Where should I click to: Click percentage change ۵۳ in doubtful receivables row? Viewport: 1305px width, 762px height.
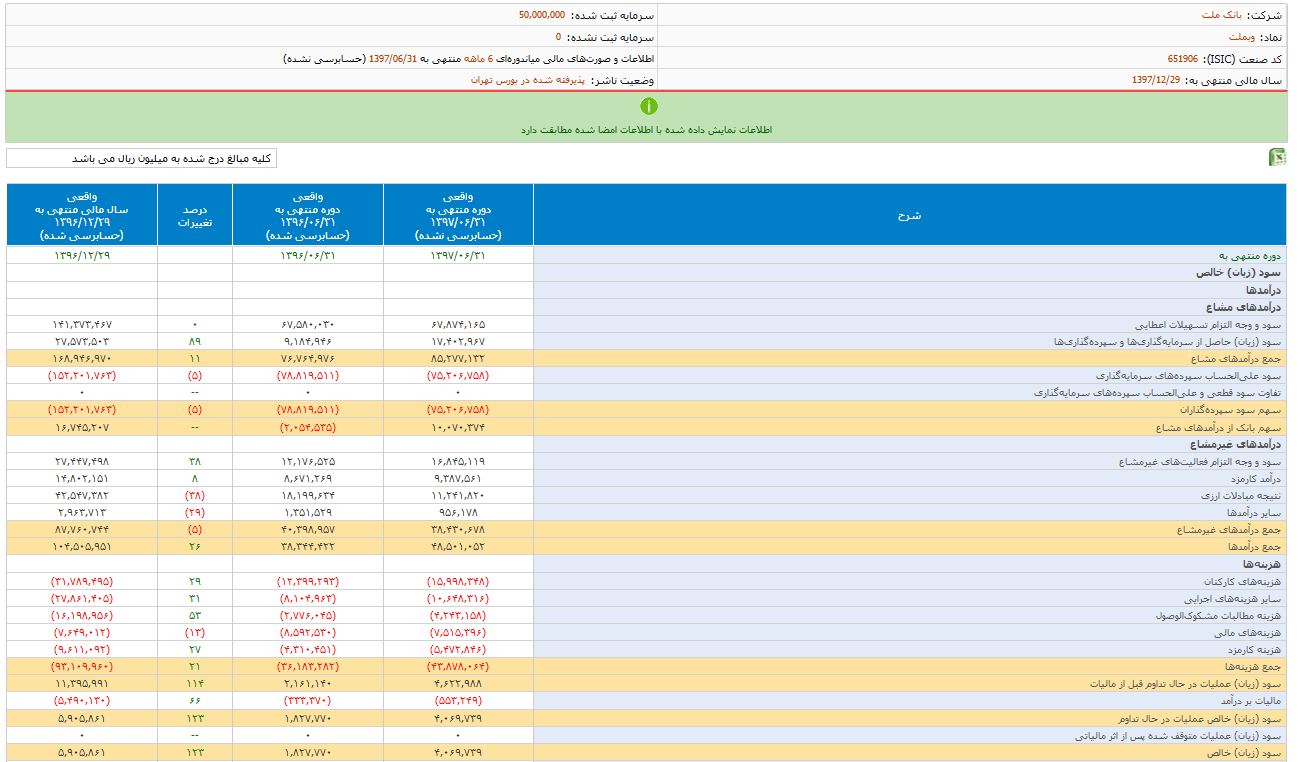point(195,615)
